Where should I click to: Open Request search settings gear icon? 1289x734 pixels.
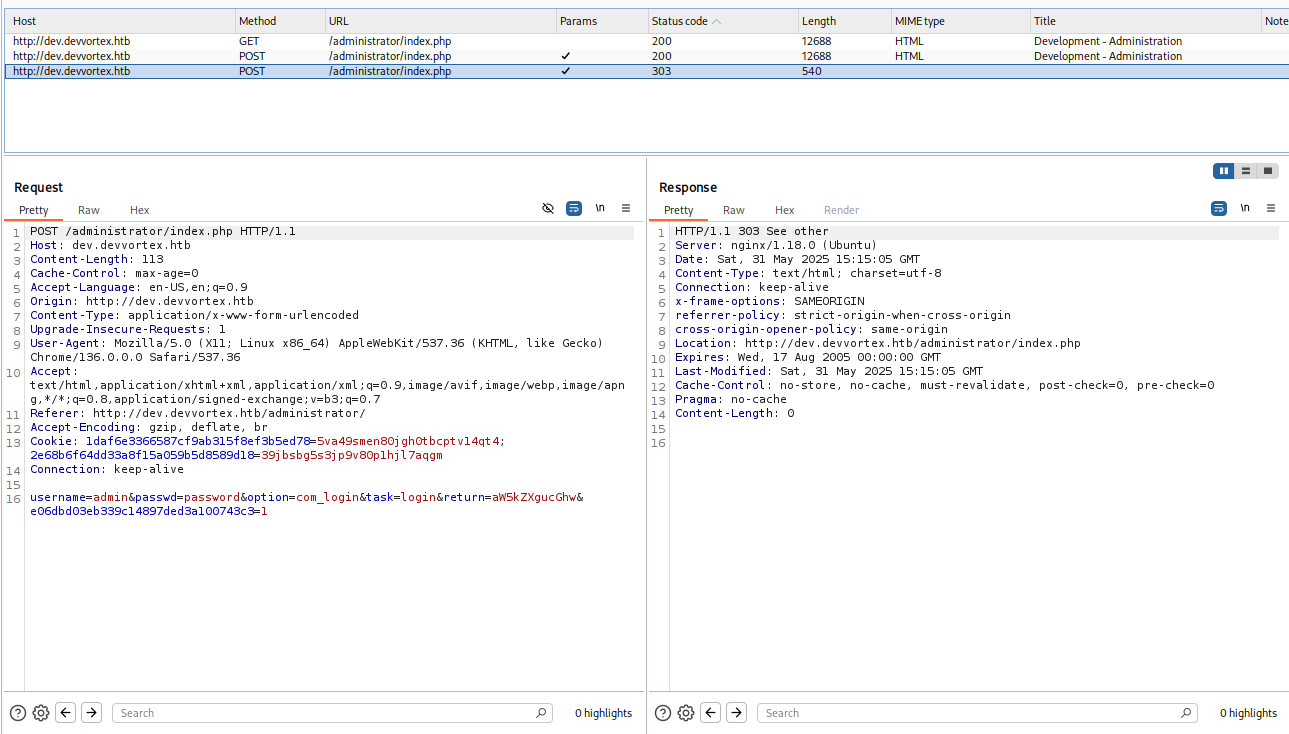(41, 713)
